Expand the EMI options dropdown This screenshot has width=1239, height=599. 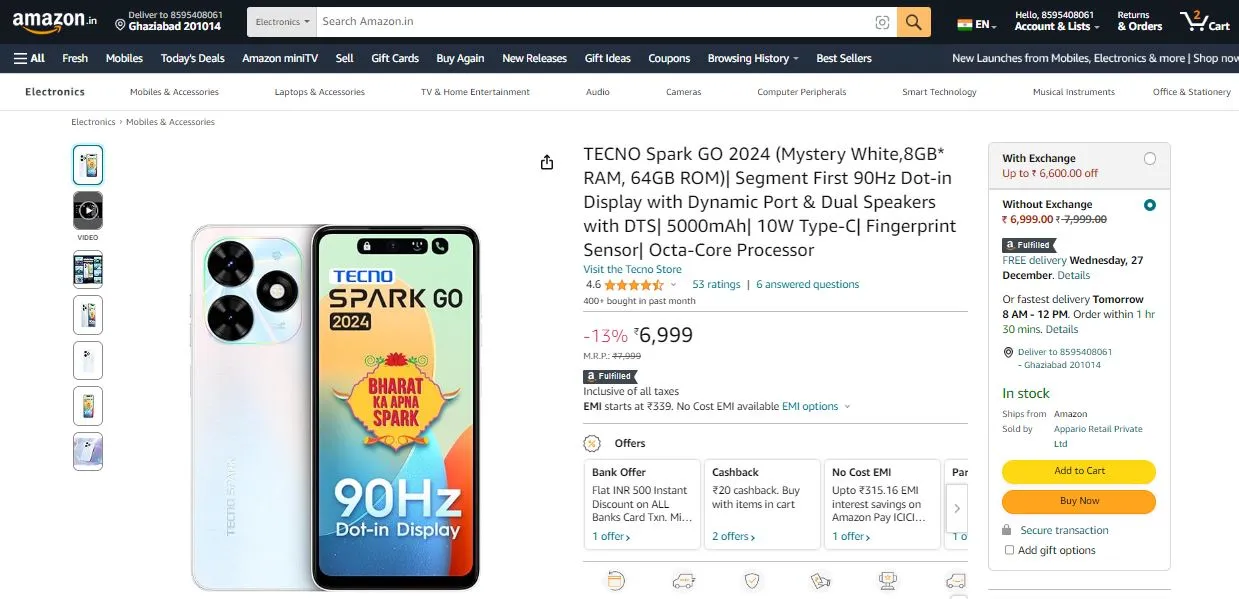[x=816, y=406]
